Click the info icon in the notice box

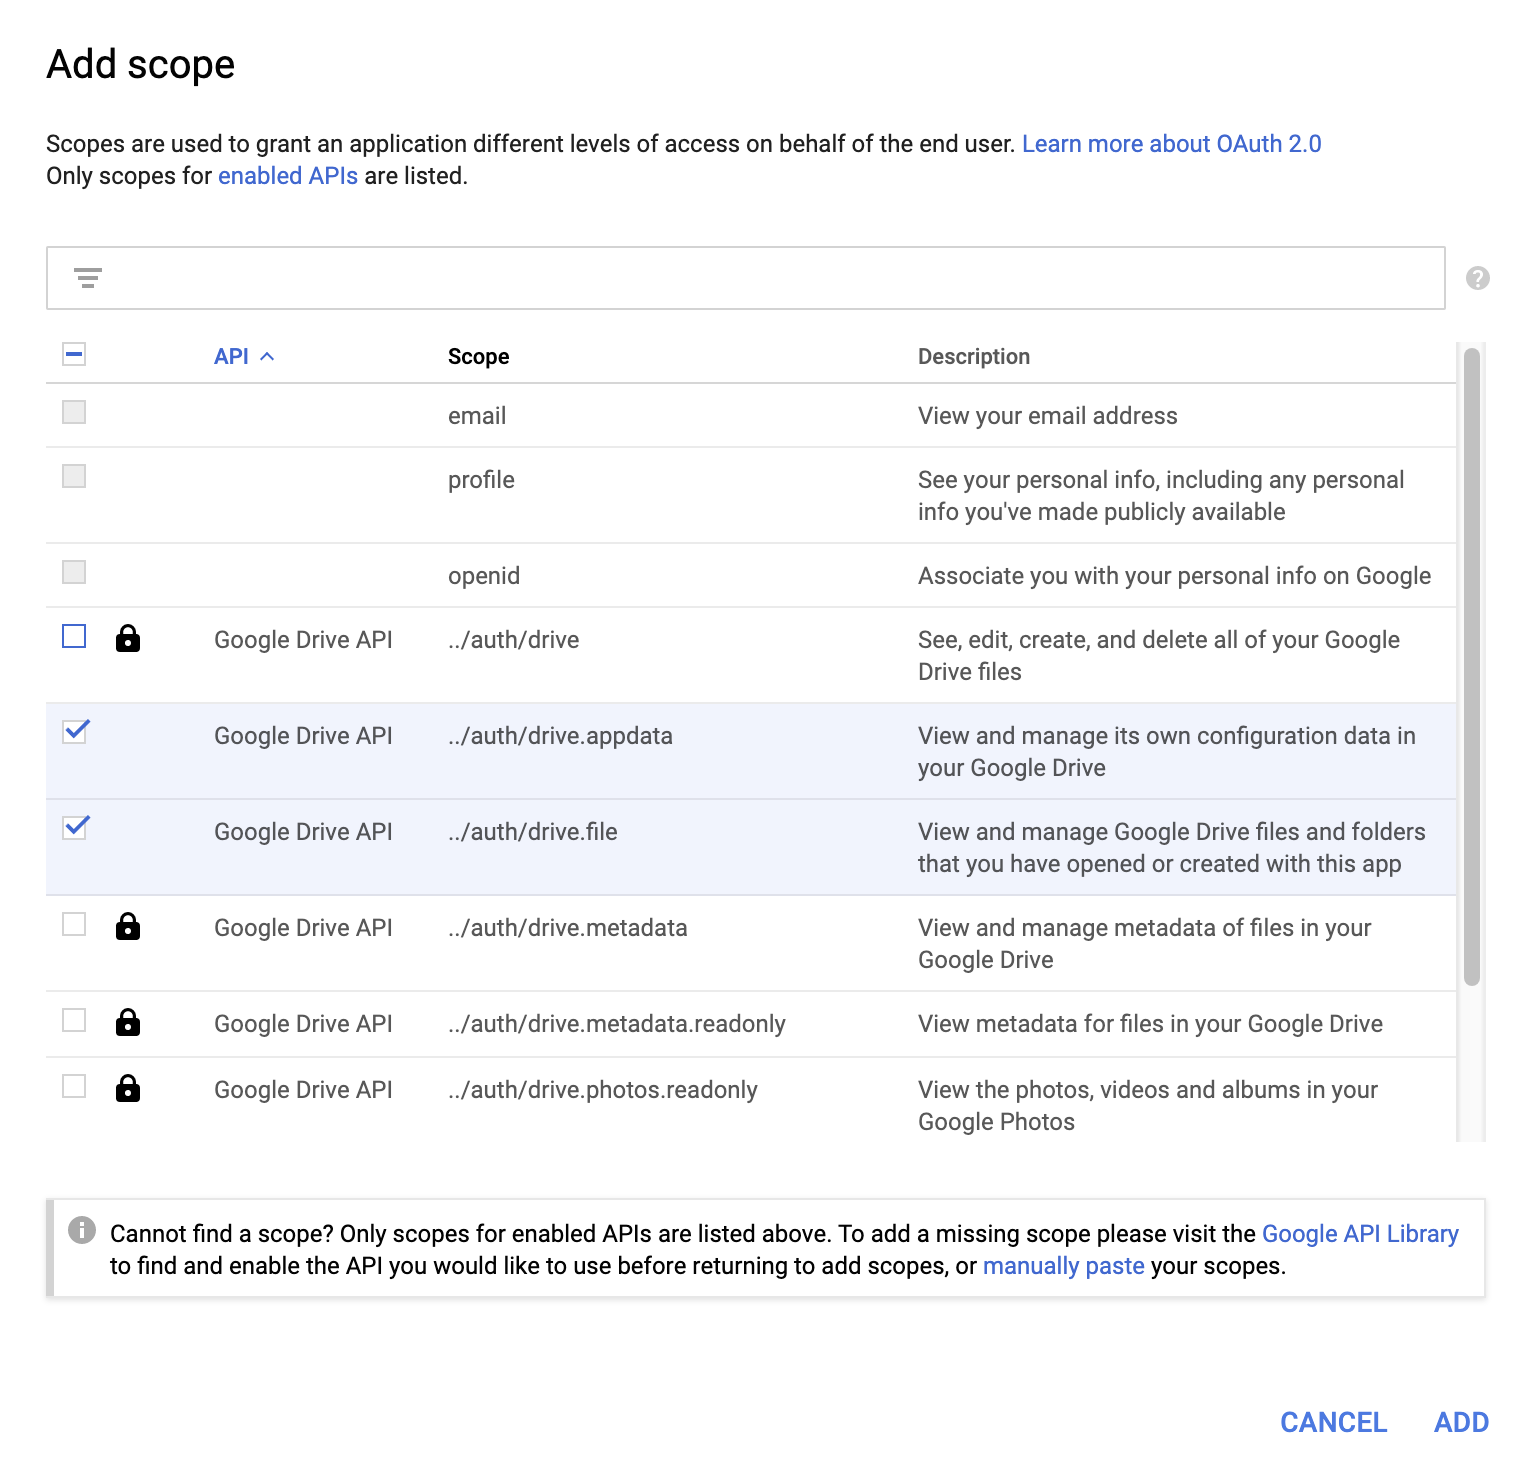pos(82,1231)
